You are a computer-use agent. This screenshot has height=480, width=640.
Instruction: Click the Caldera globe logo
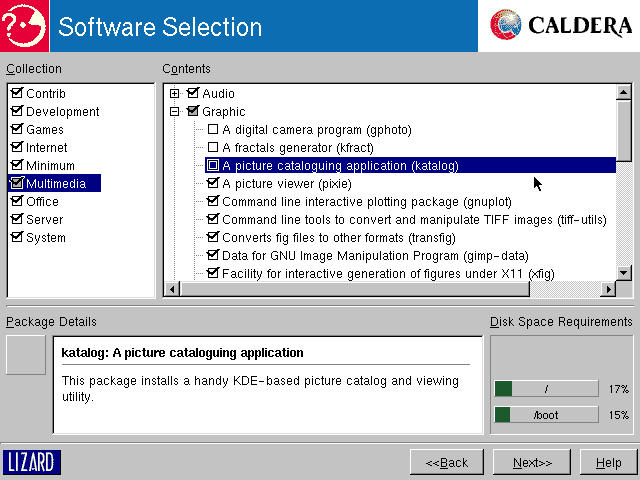point(508,25)
